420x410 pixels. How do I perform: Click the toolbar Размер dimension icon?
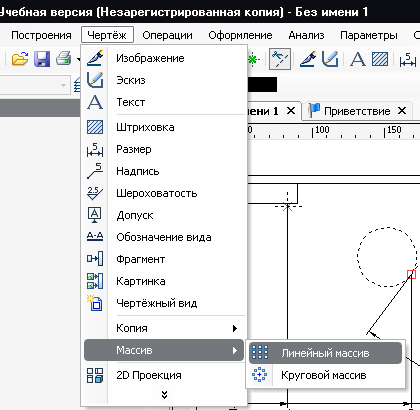coord(408,59)
